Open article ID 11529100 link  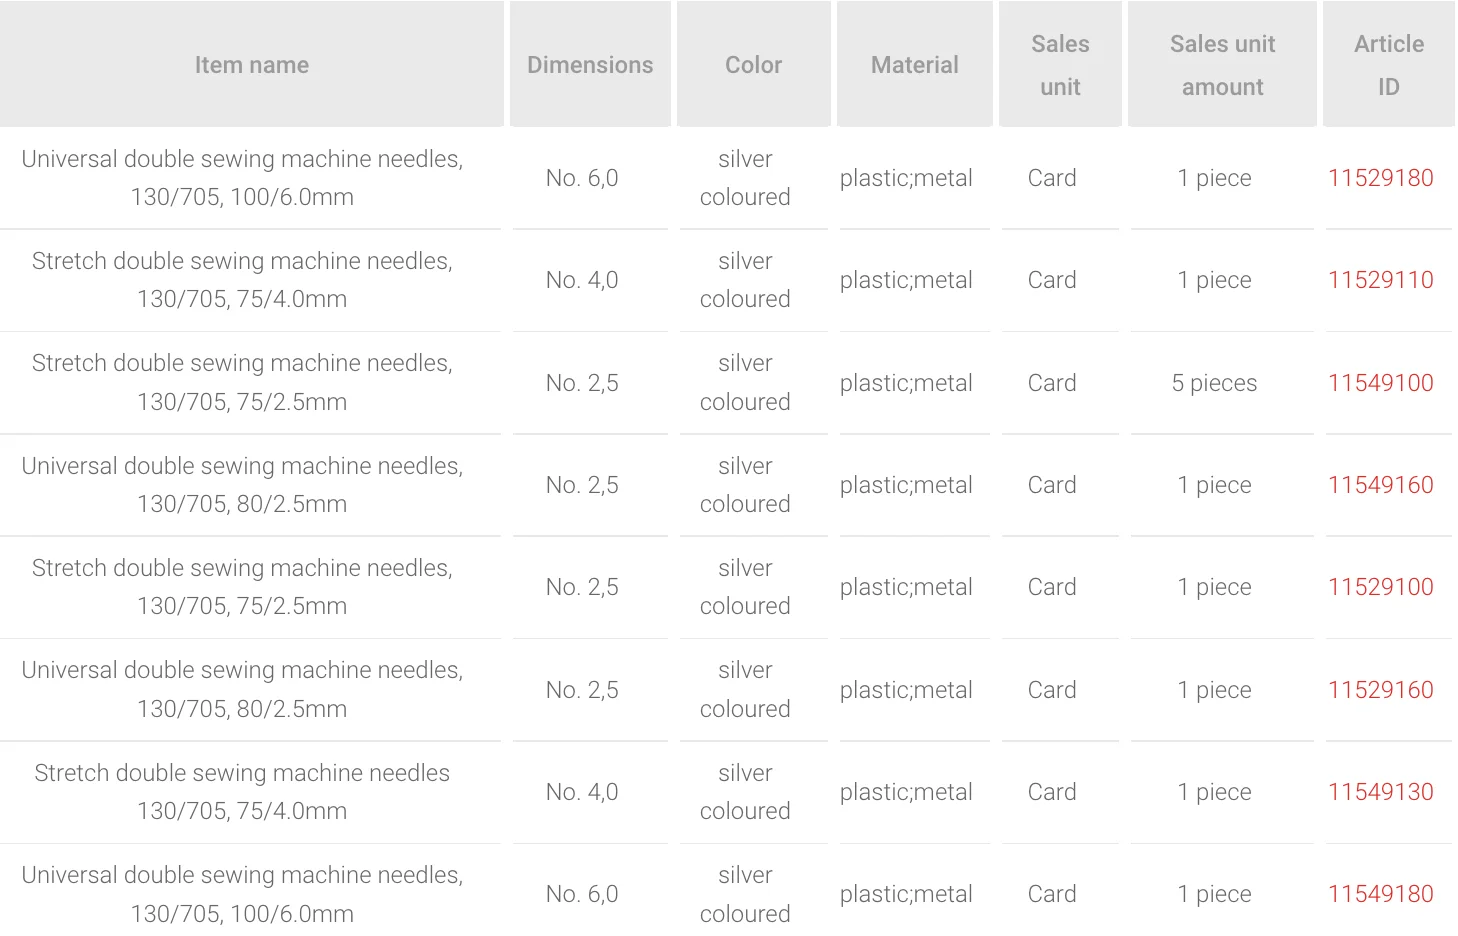coord(1380,587)
